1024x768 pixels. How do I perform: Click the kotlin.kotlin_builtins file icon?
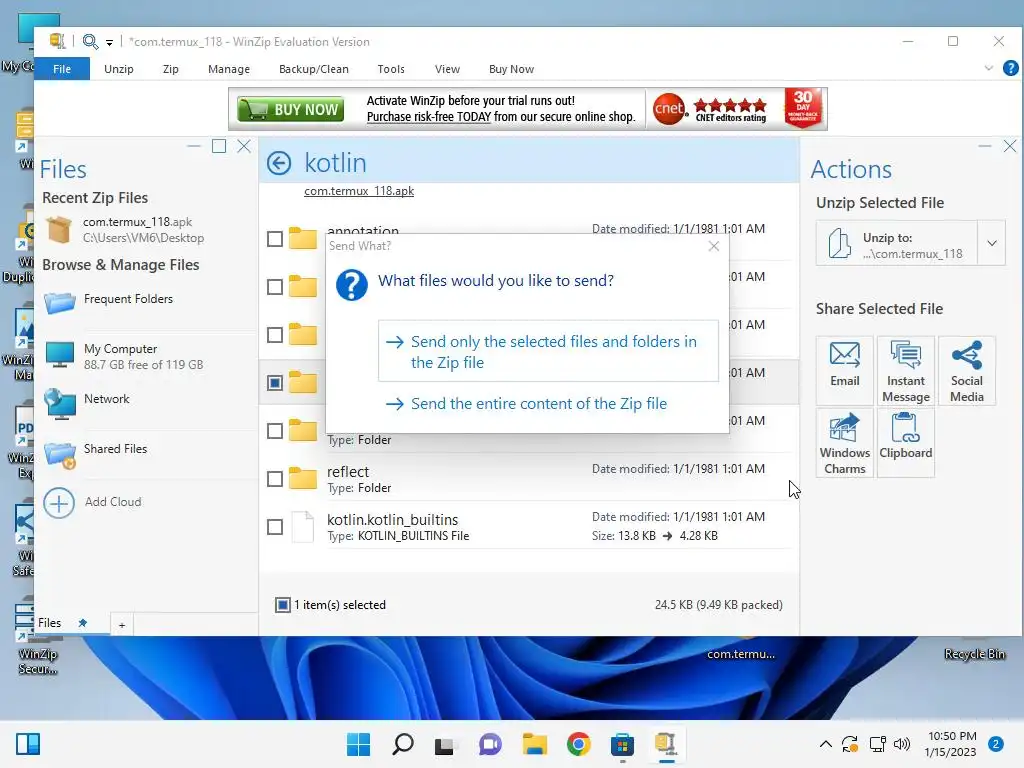(303, 526)
